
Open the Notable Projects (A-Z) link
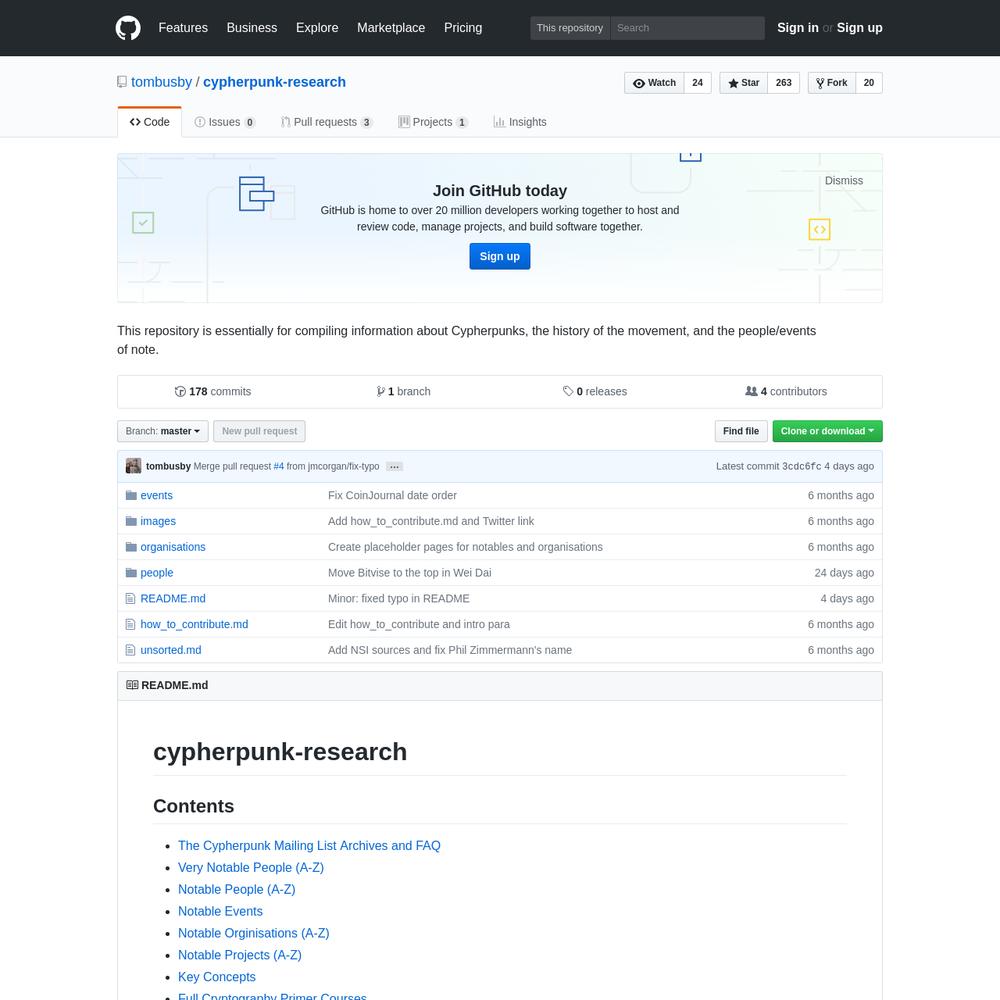pos(240,955)
